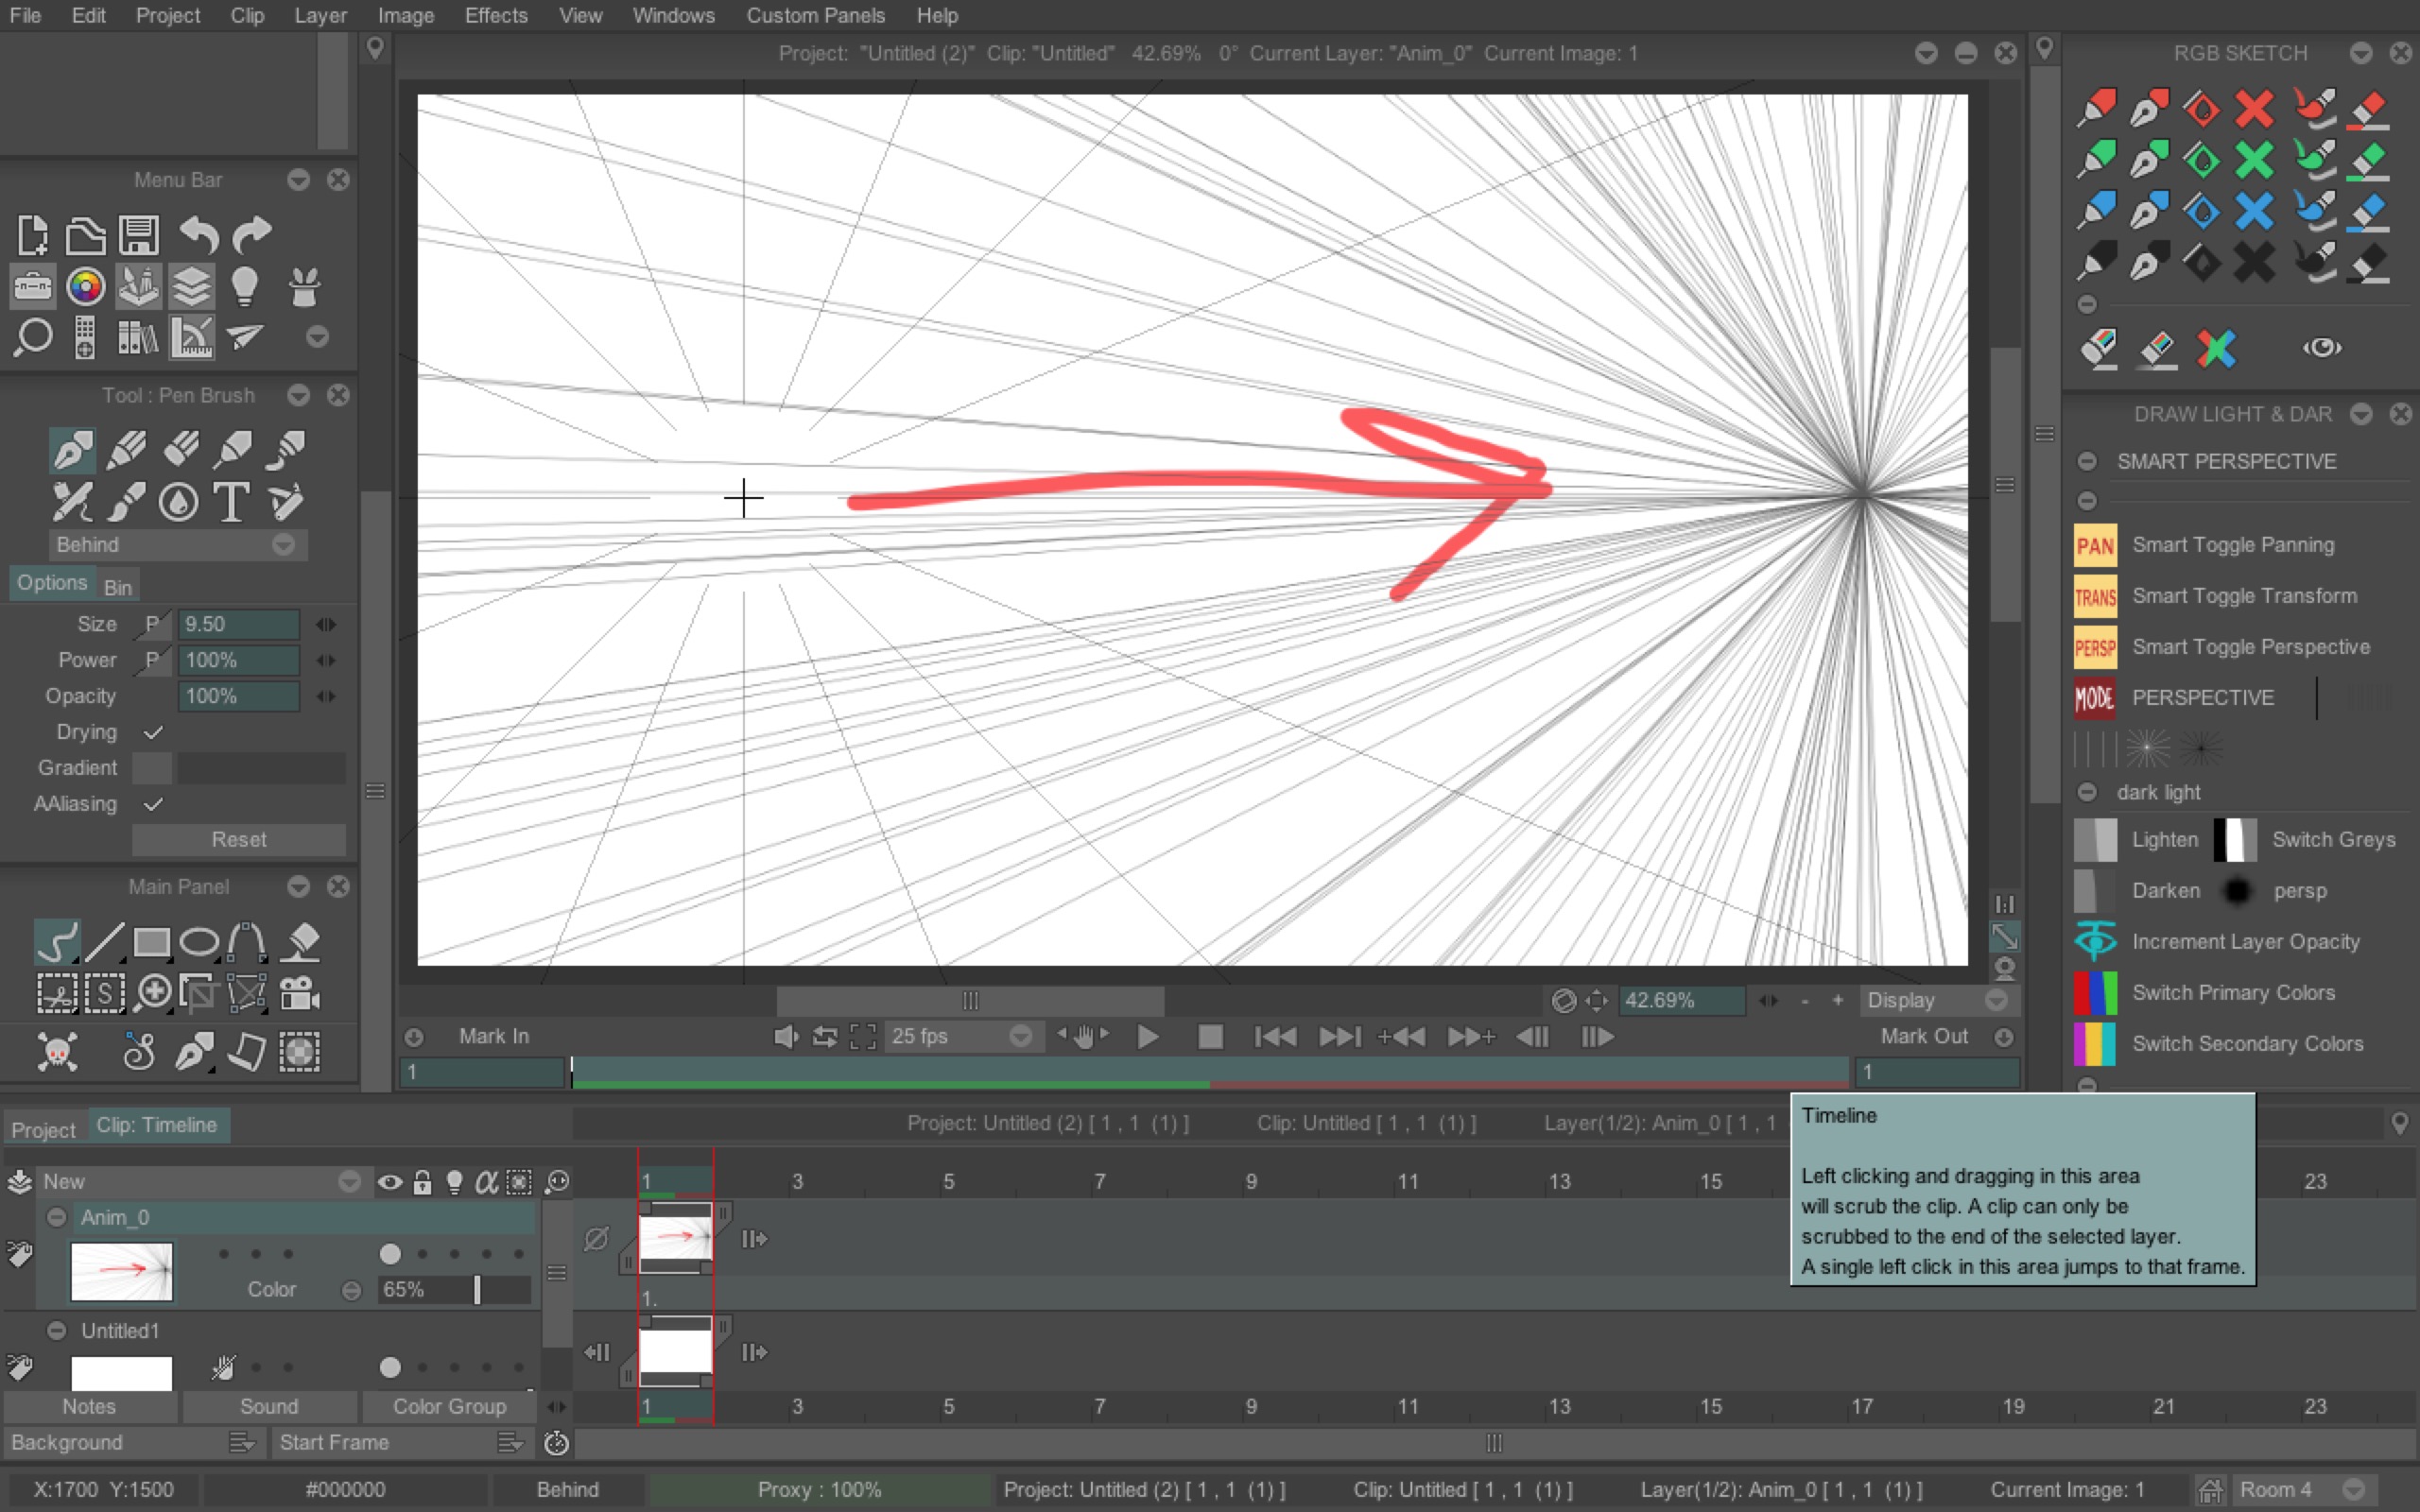Image resolution: width=2420 pixels, height=1512 pixels.
Task: Click the skull and crossbones icon
Action: click(57, 1051)
